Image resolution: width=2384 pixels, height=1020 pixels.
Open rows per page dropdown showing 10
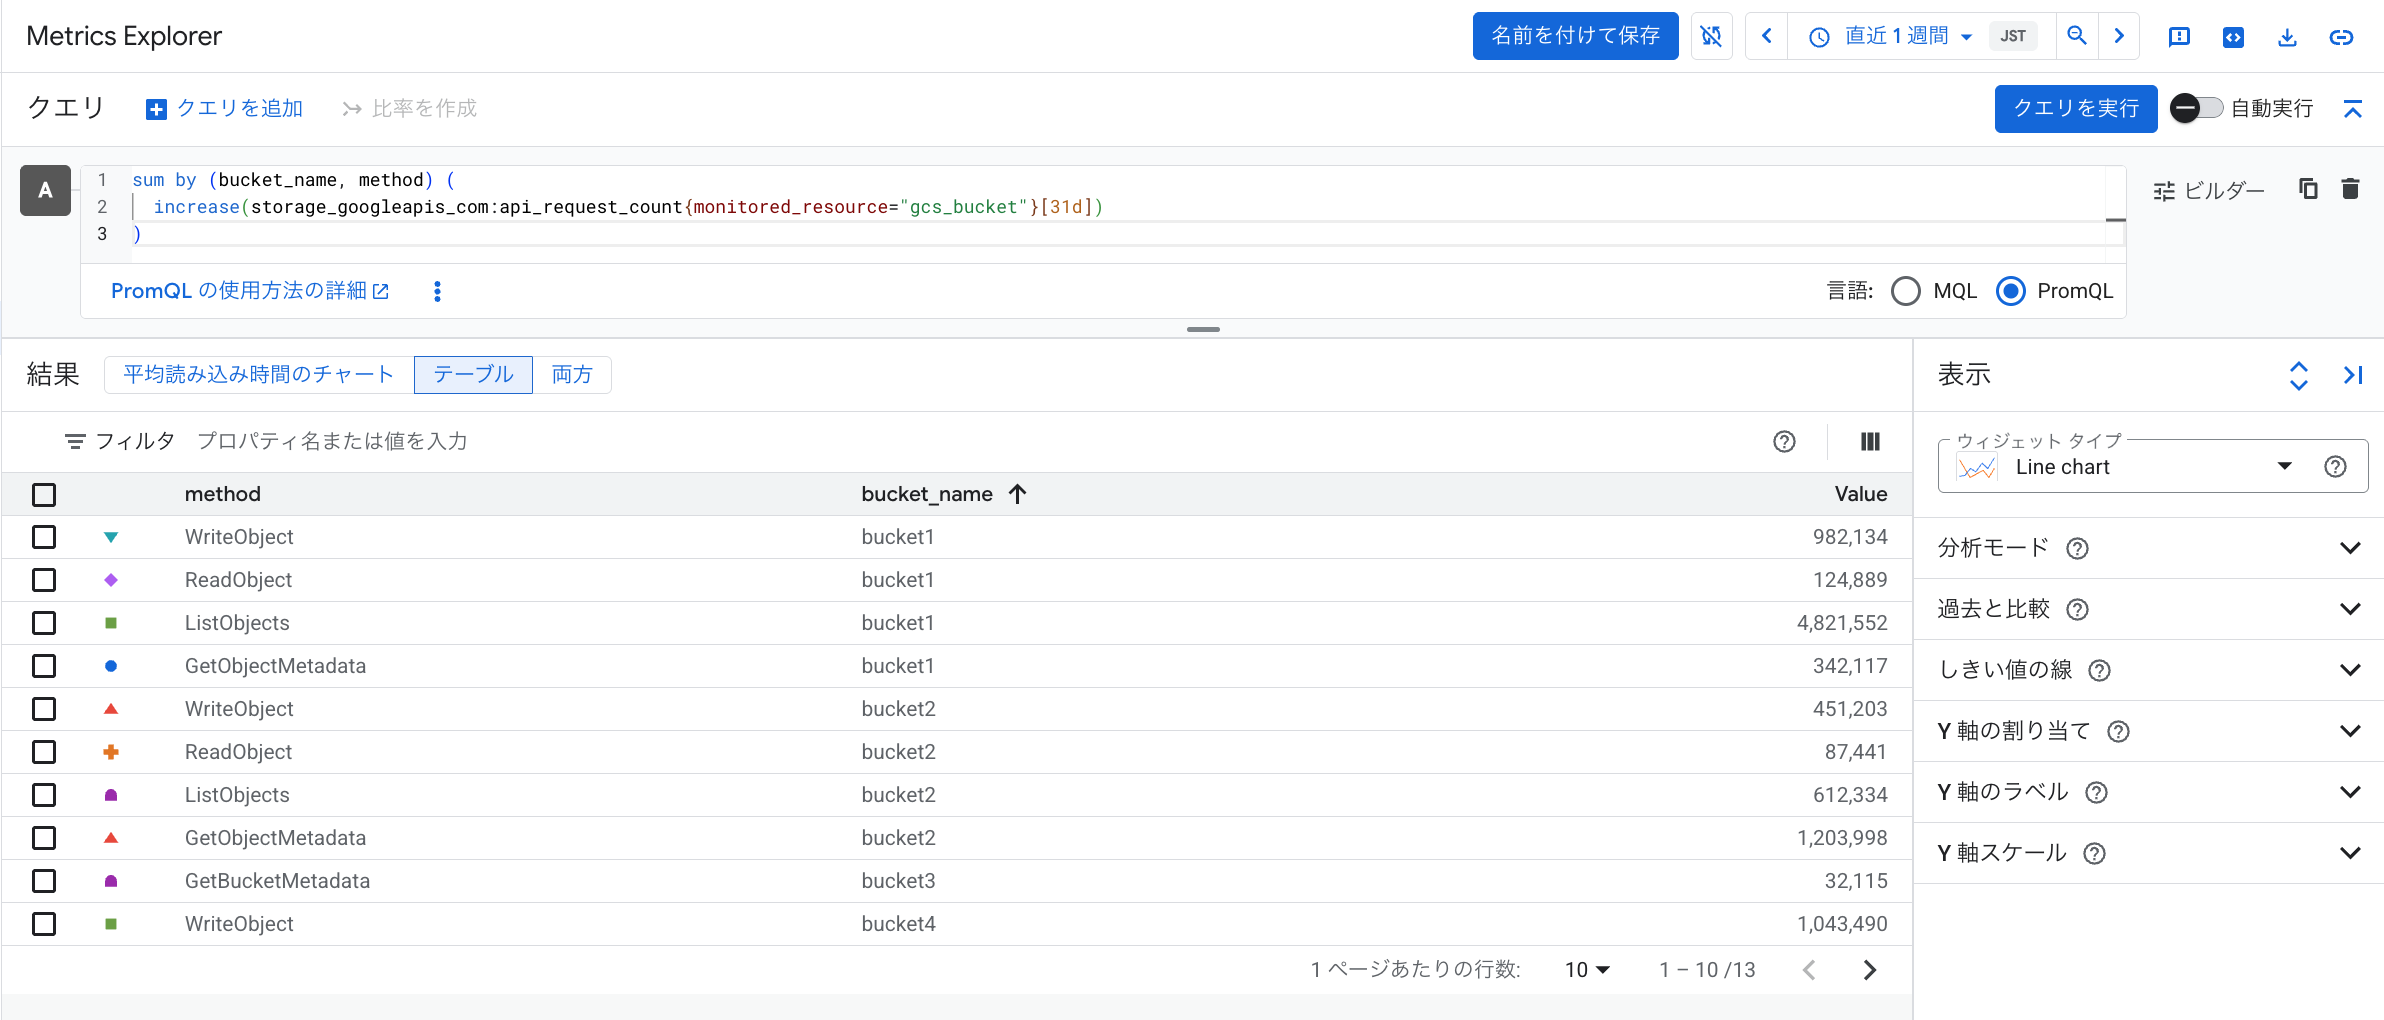point(1588,970)
